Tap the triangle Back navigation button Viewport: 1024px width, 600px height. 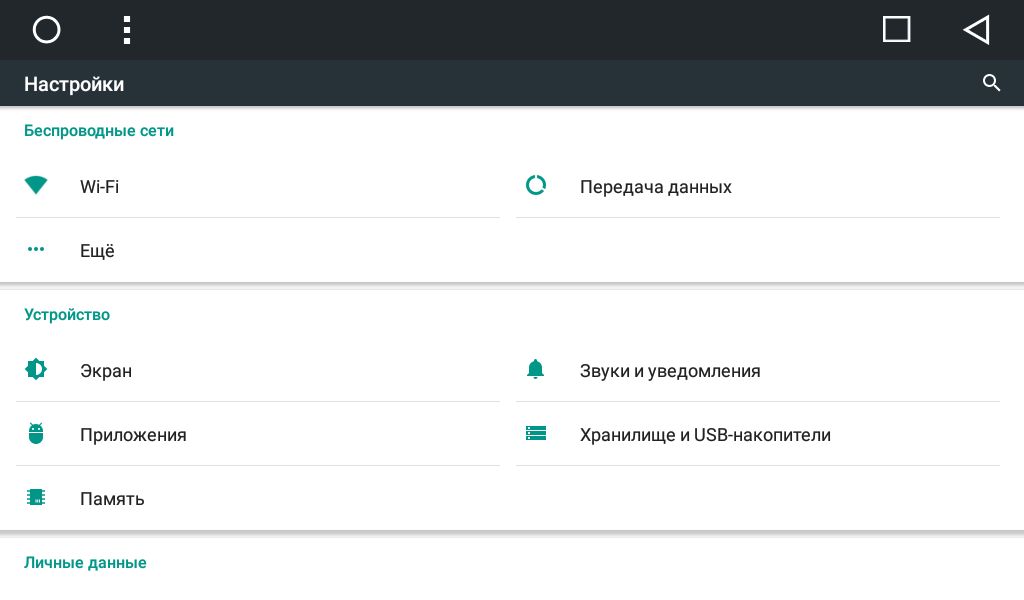tap(976, 29)
